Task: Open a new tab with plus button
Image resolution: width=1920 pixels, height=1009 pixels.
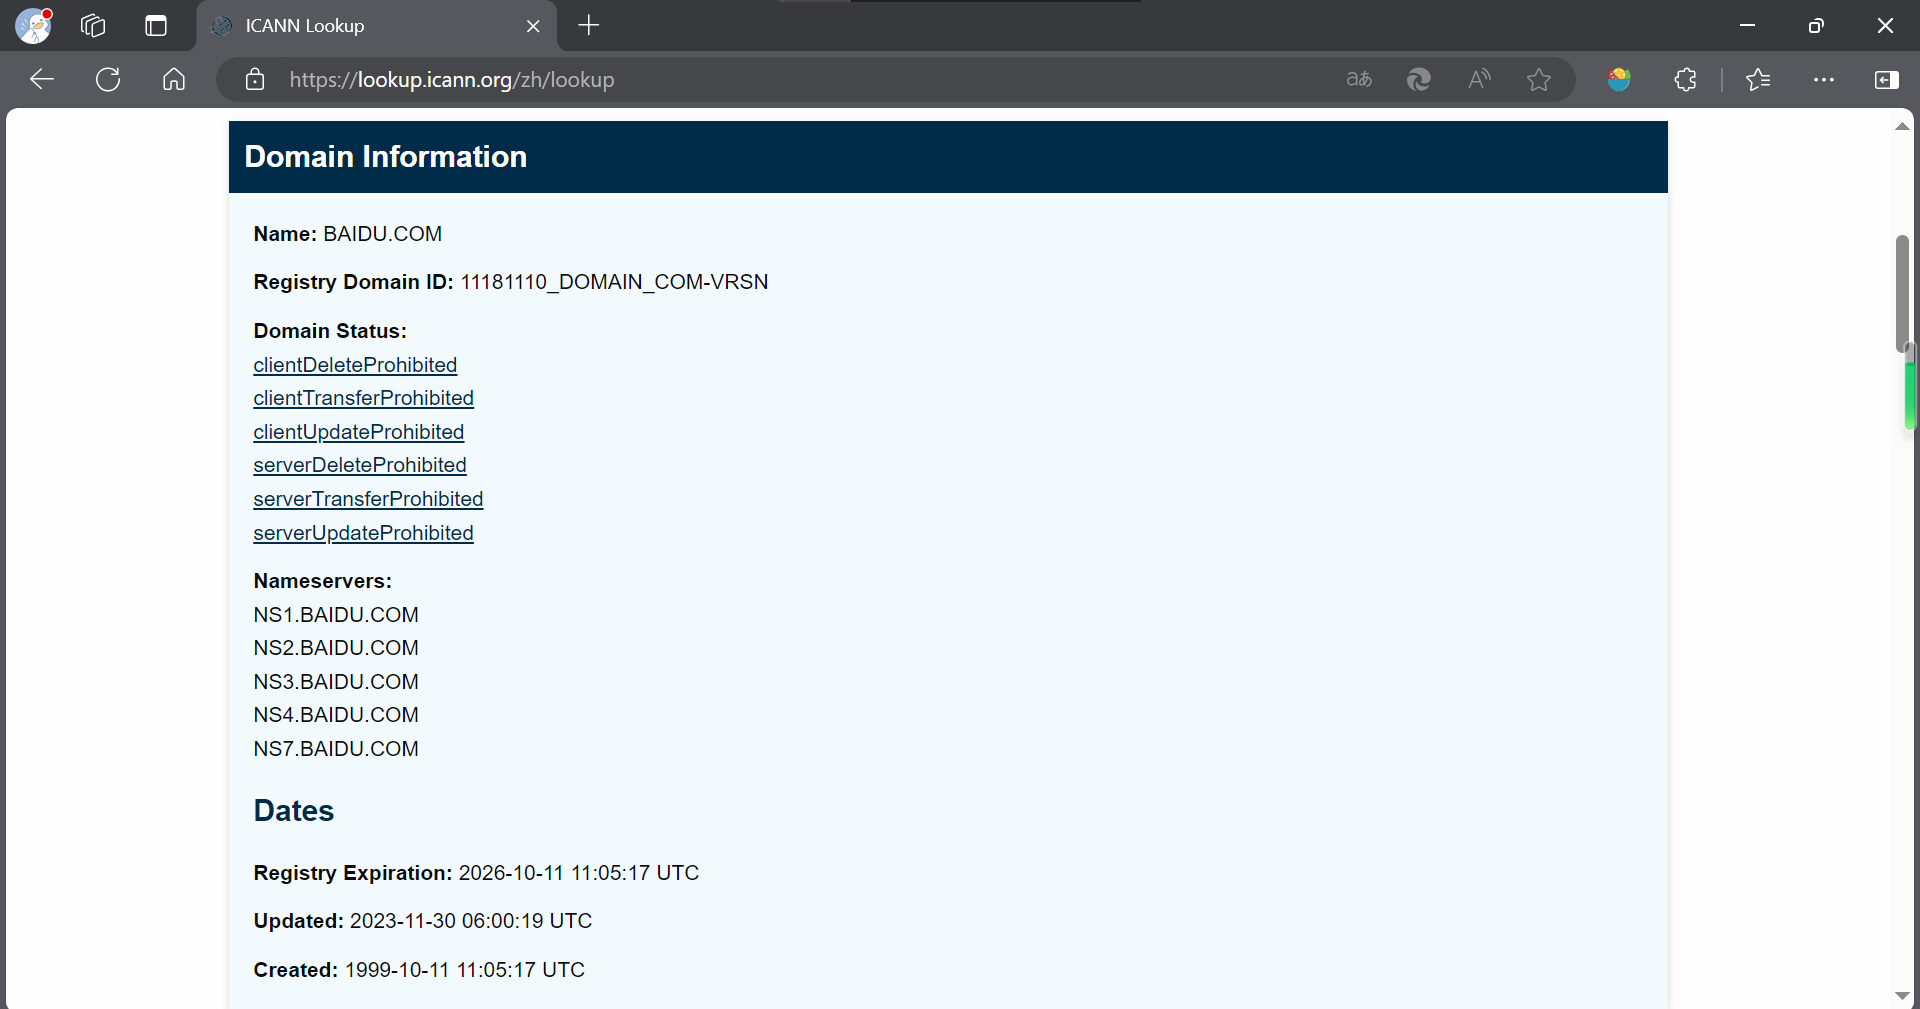Action: pyautogui.click(x=589, y=26)
